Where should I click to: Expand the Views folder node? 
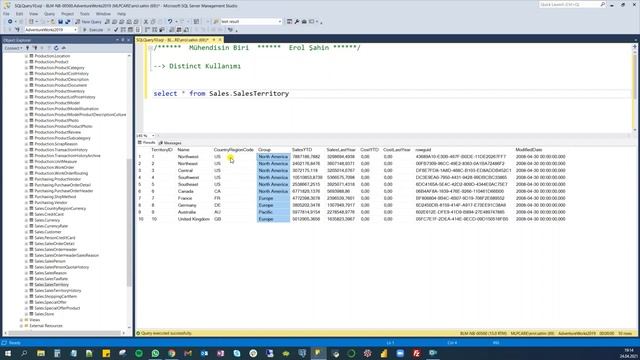click(x=21, y=320)
